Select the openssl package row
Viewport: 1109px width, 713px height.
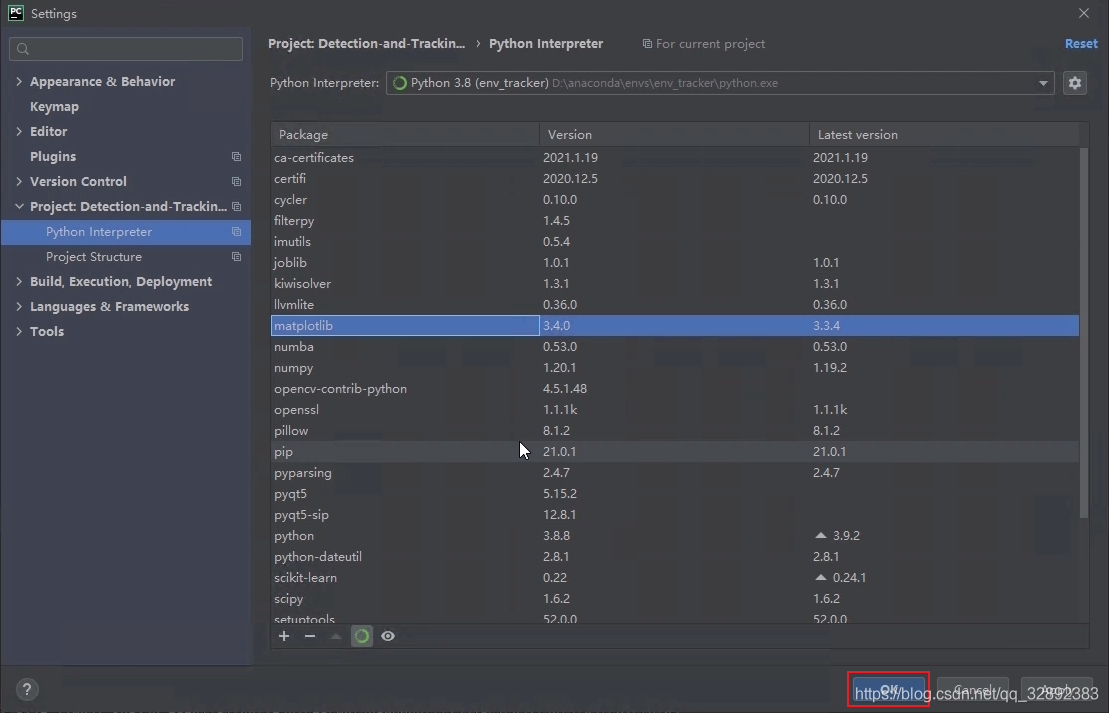(675, 410)
